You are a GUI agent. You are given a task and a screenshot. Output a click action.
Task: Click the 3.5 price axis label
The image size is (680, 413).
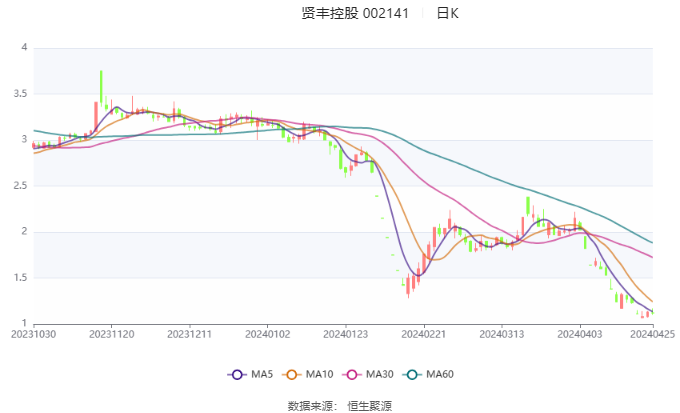pos(22,94)
